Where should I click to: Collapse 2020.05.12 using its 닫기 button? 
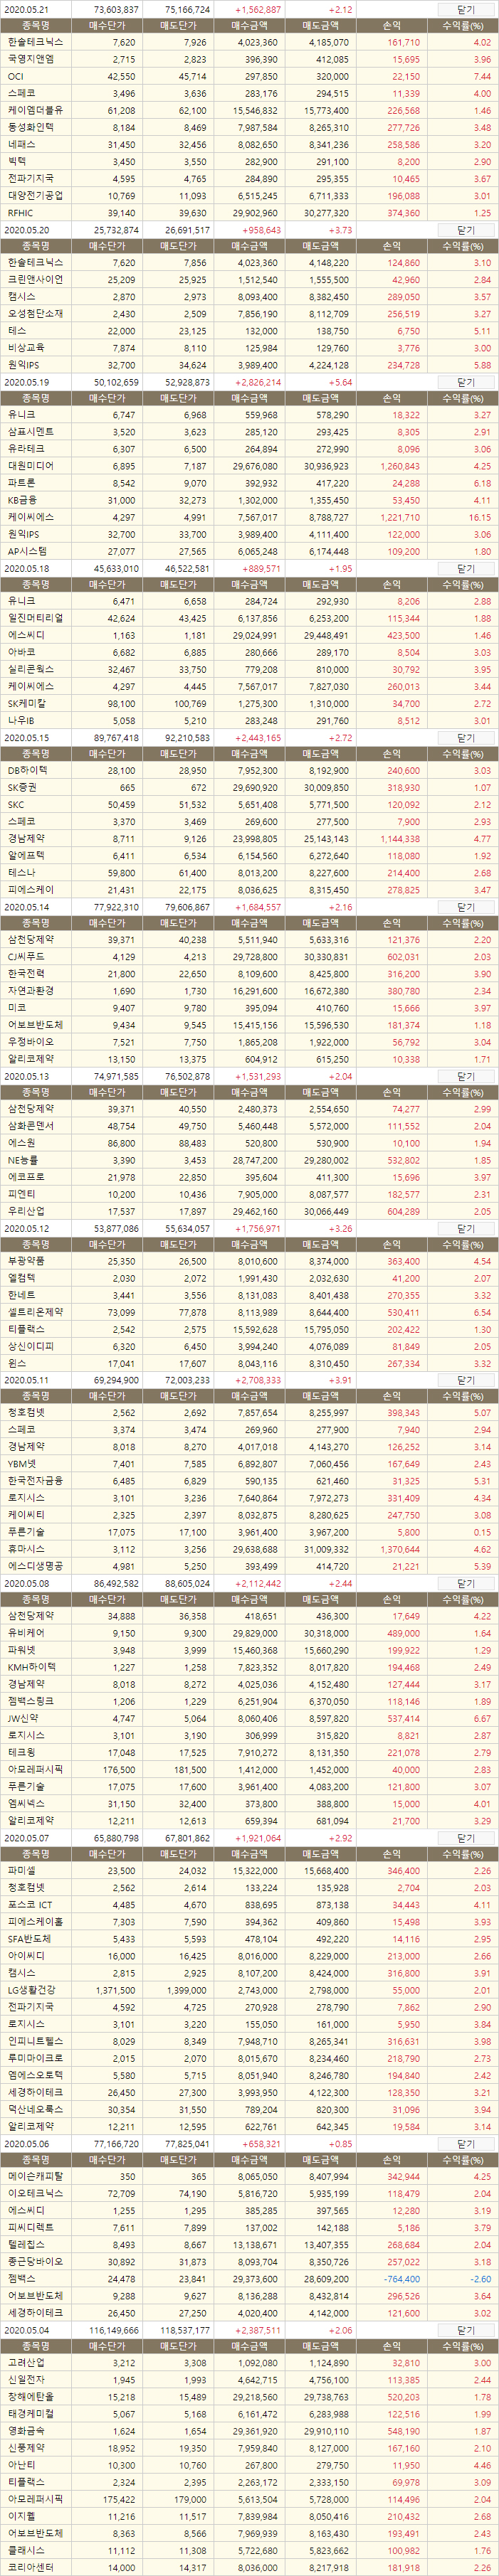[x=465, y=1228]
